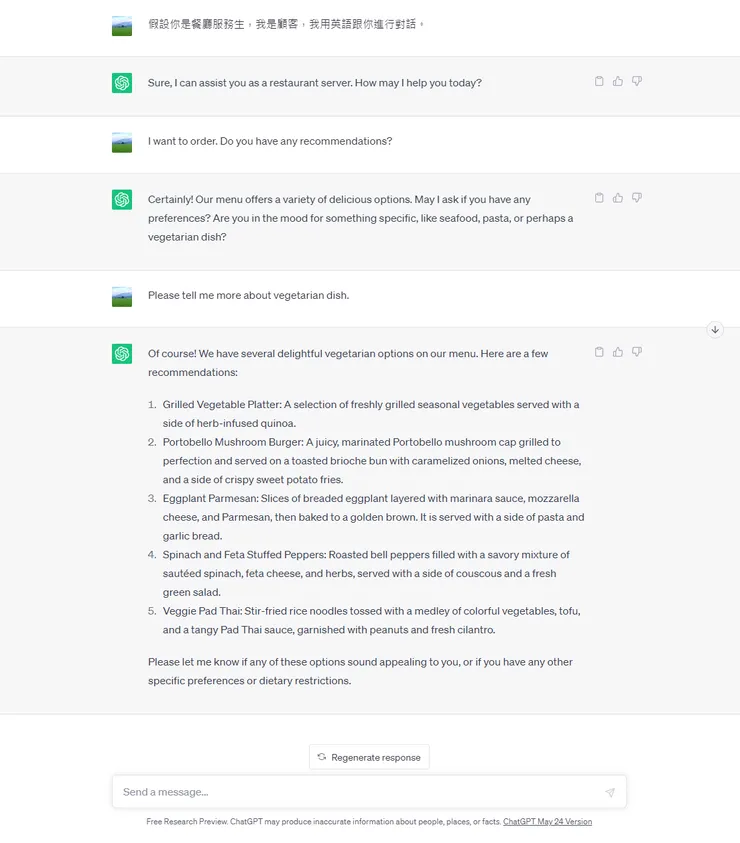
Task: Thumbs up the vegetarian options response
Action: coord(618,352)
